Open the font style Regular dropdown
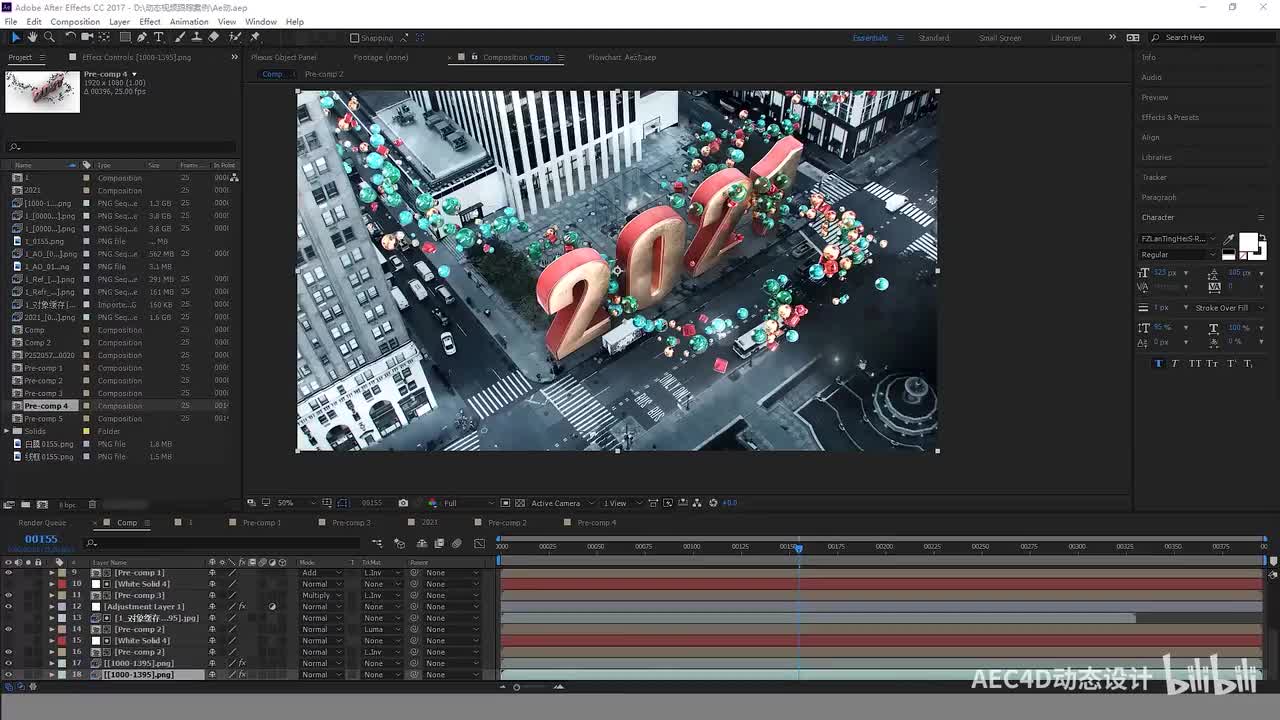 click(1179, 255)
